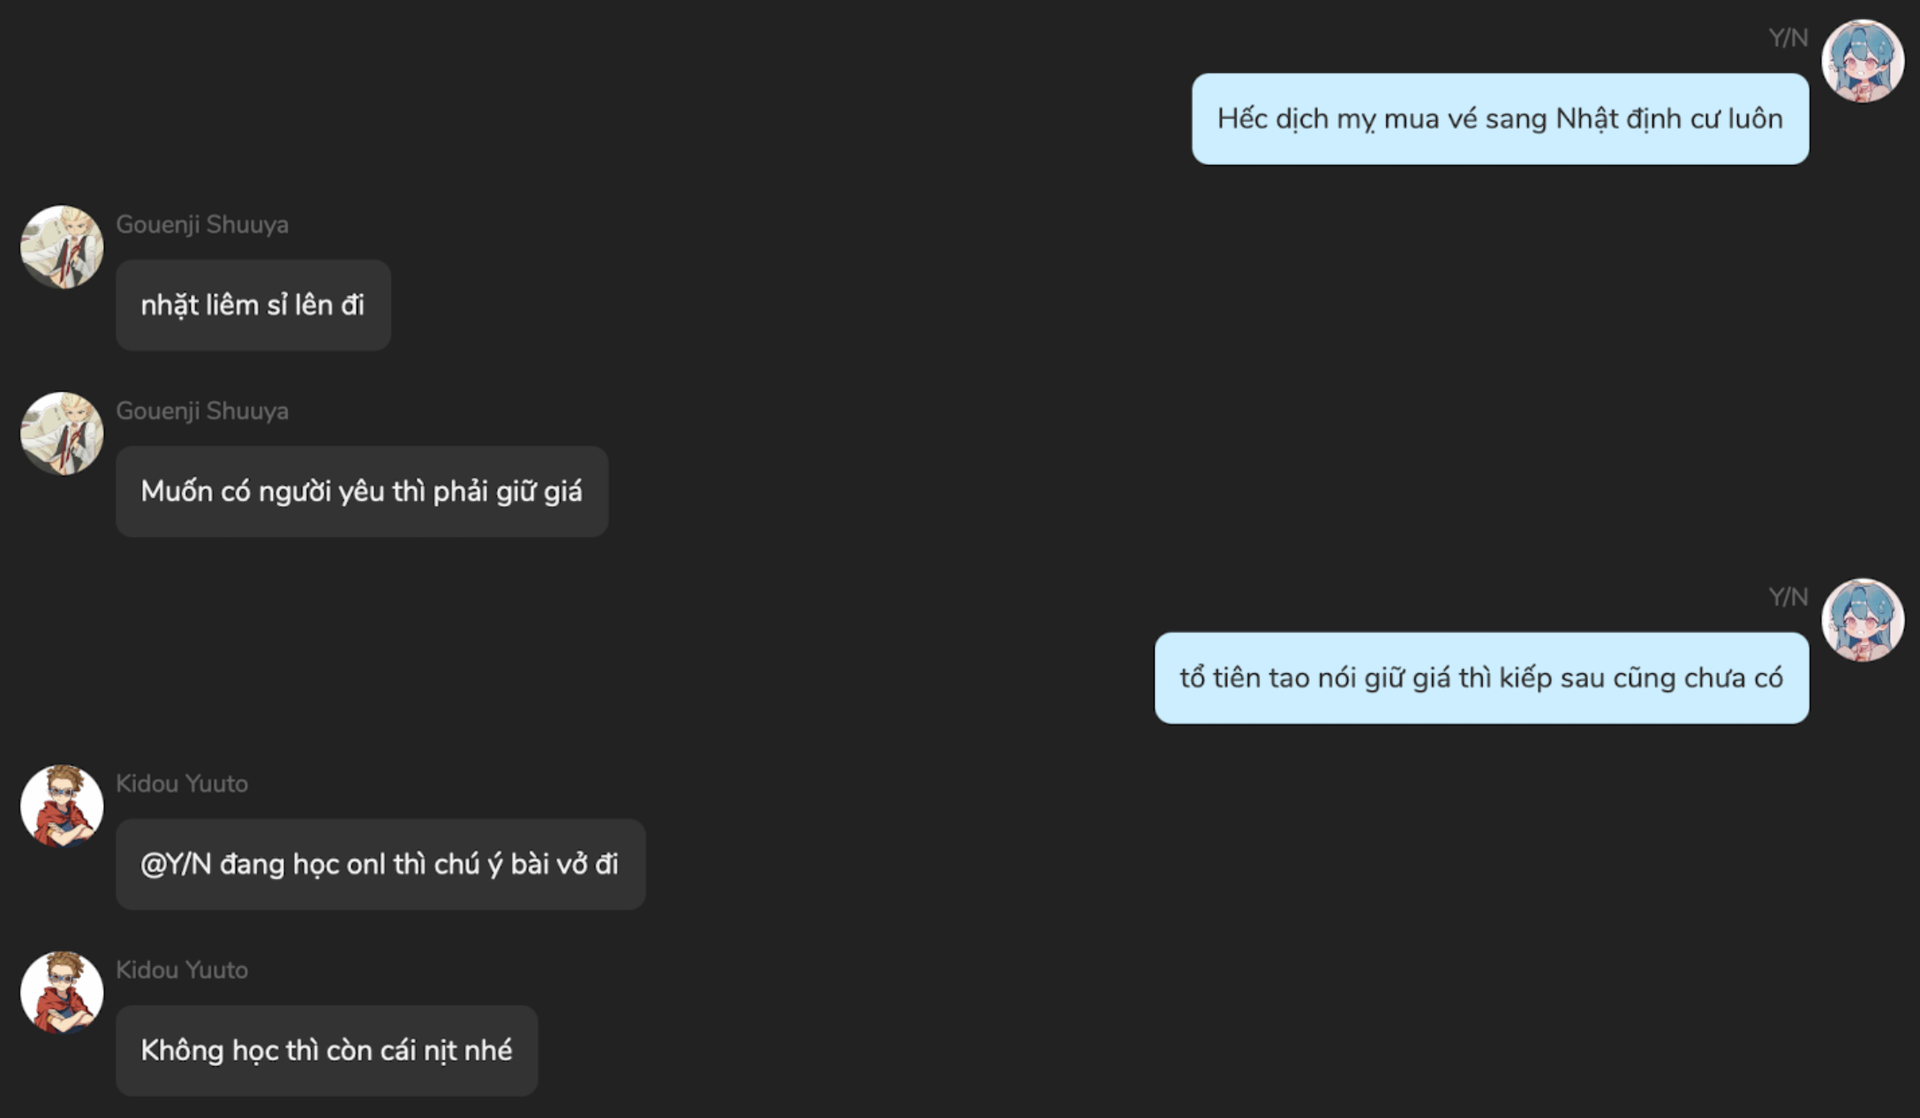
Task: Click Gouenji Shuuya's avatar by "Muốn có người yêu"
Action: click(62, 433)
